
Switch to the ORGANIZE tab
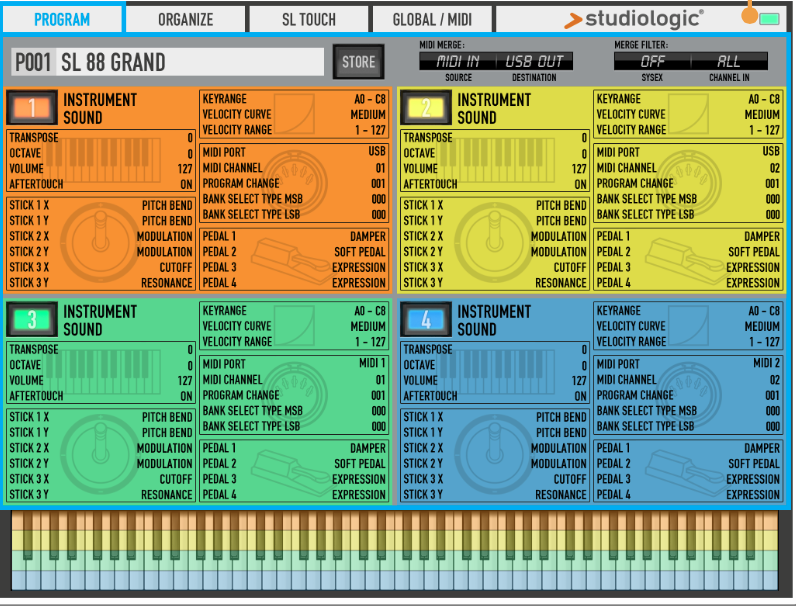pyautogui.click(x=185, y=19)
